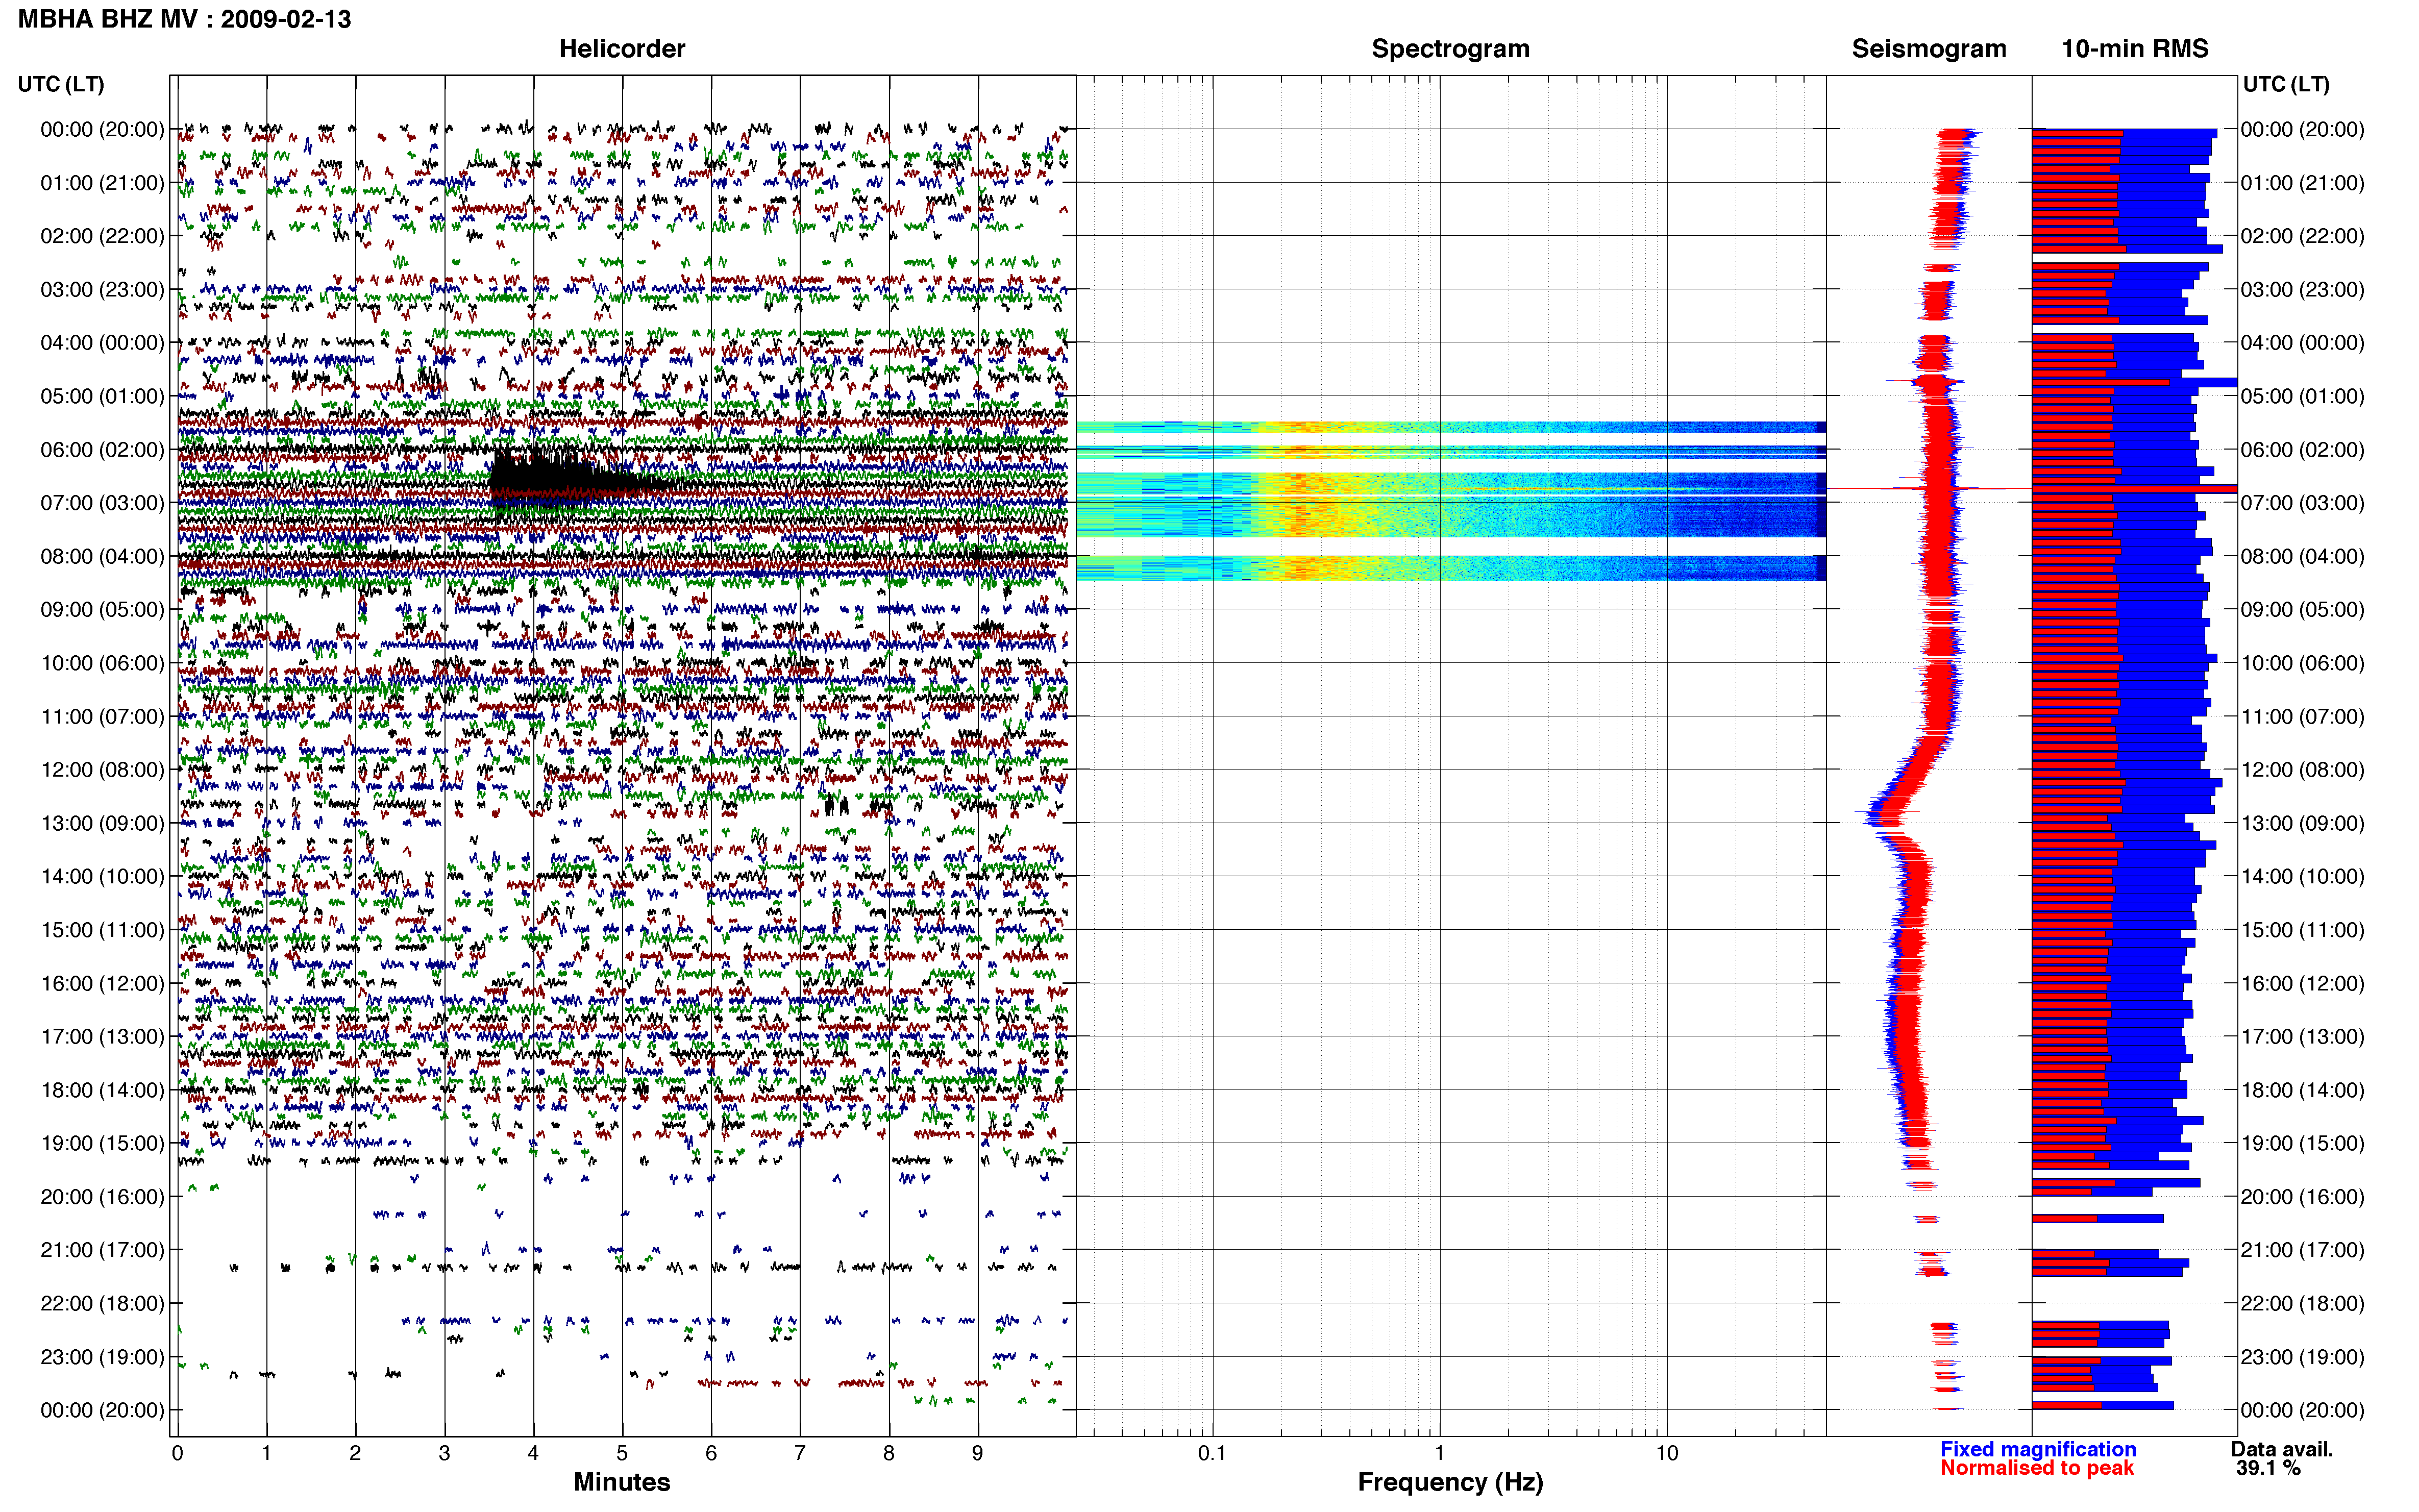Select right time label '02:00 (22:00)'
The image size is (2419, 1512).
tap(2302, 236)
